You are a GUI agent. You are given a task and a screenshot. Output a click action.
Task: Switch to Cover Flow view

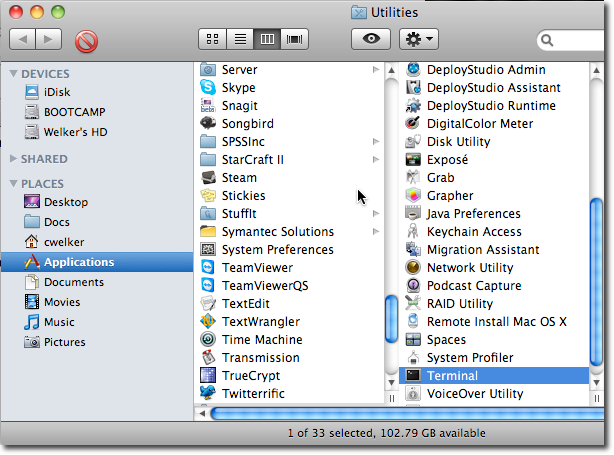[294, 39]
